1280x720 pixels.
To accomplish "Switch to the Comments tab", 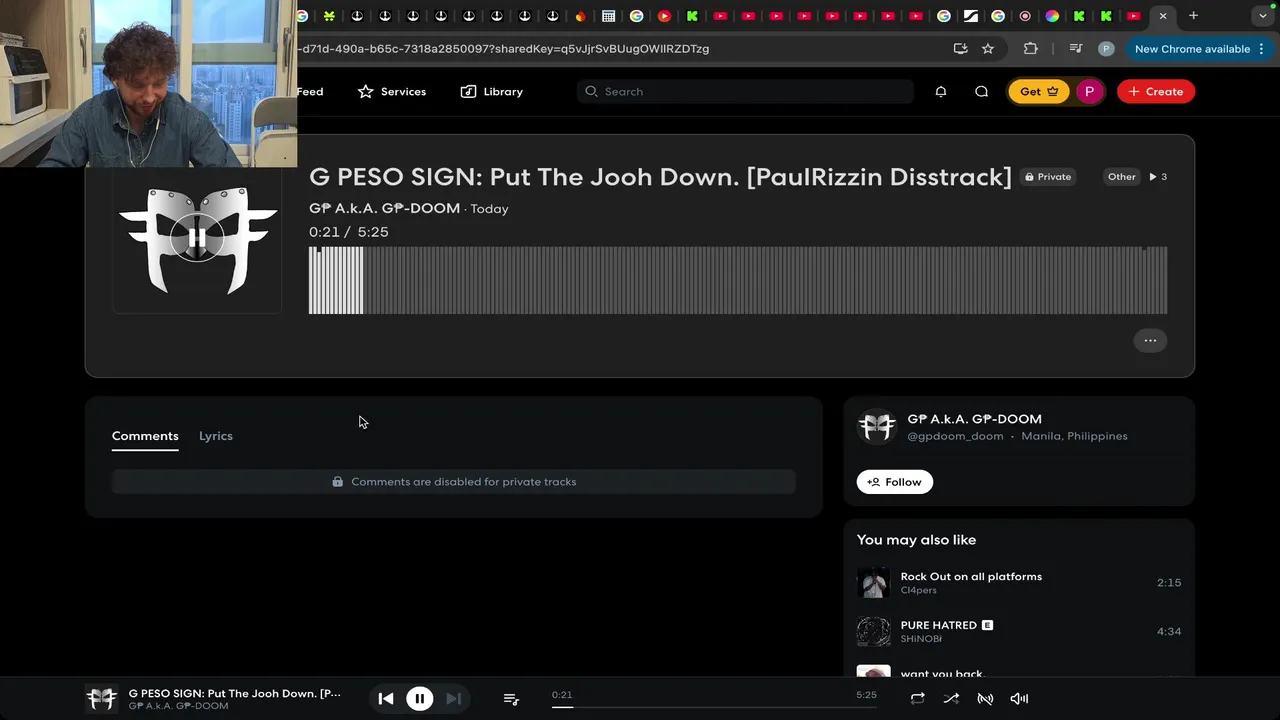I will point(145,436).
